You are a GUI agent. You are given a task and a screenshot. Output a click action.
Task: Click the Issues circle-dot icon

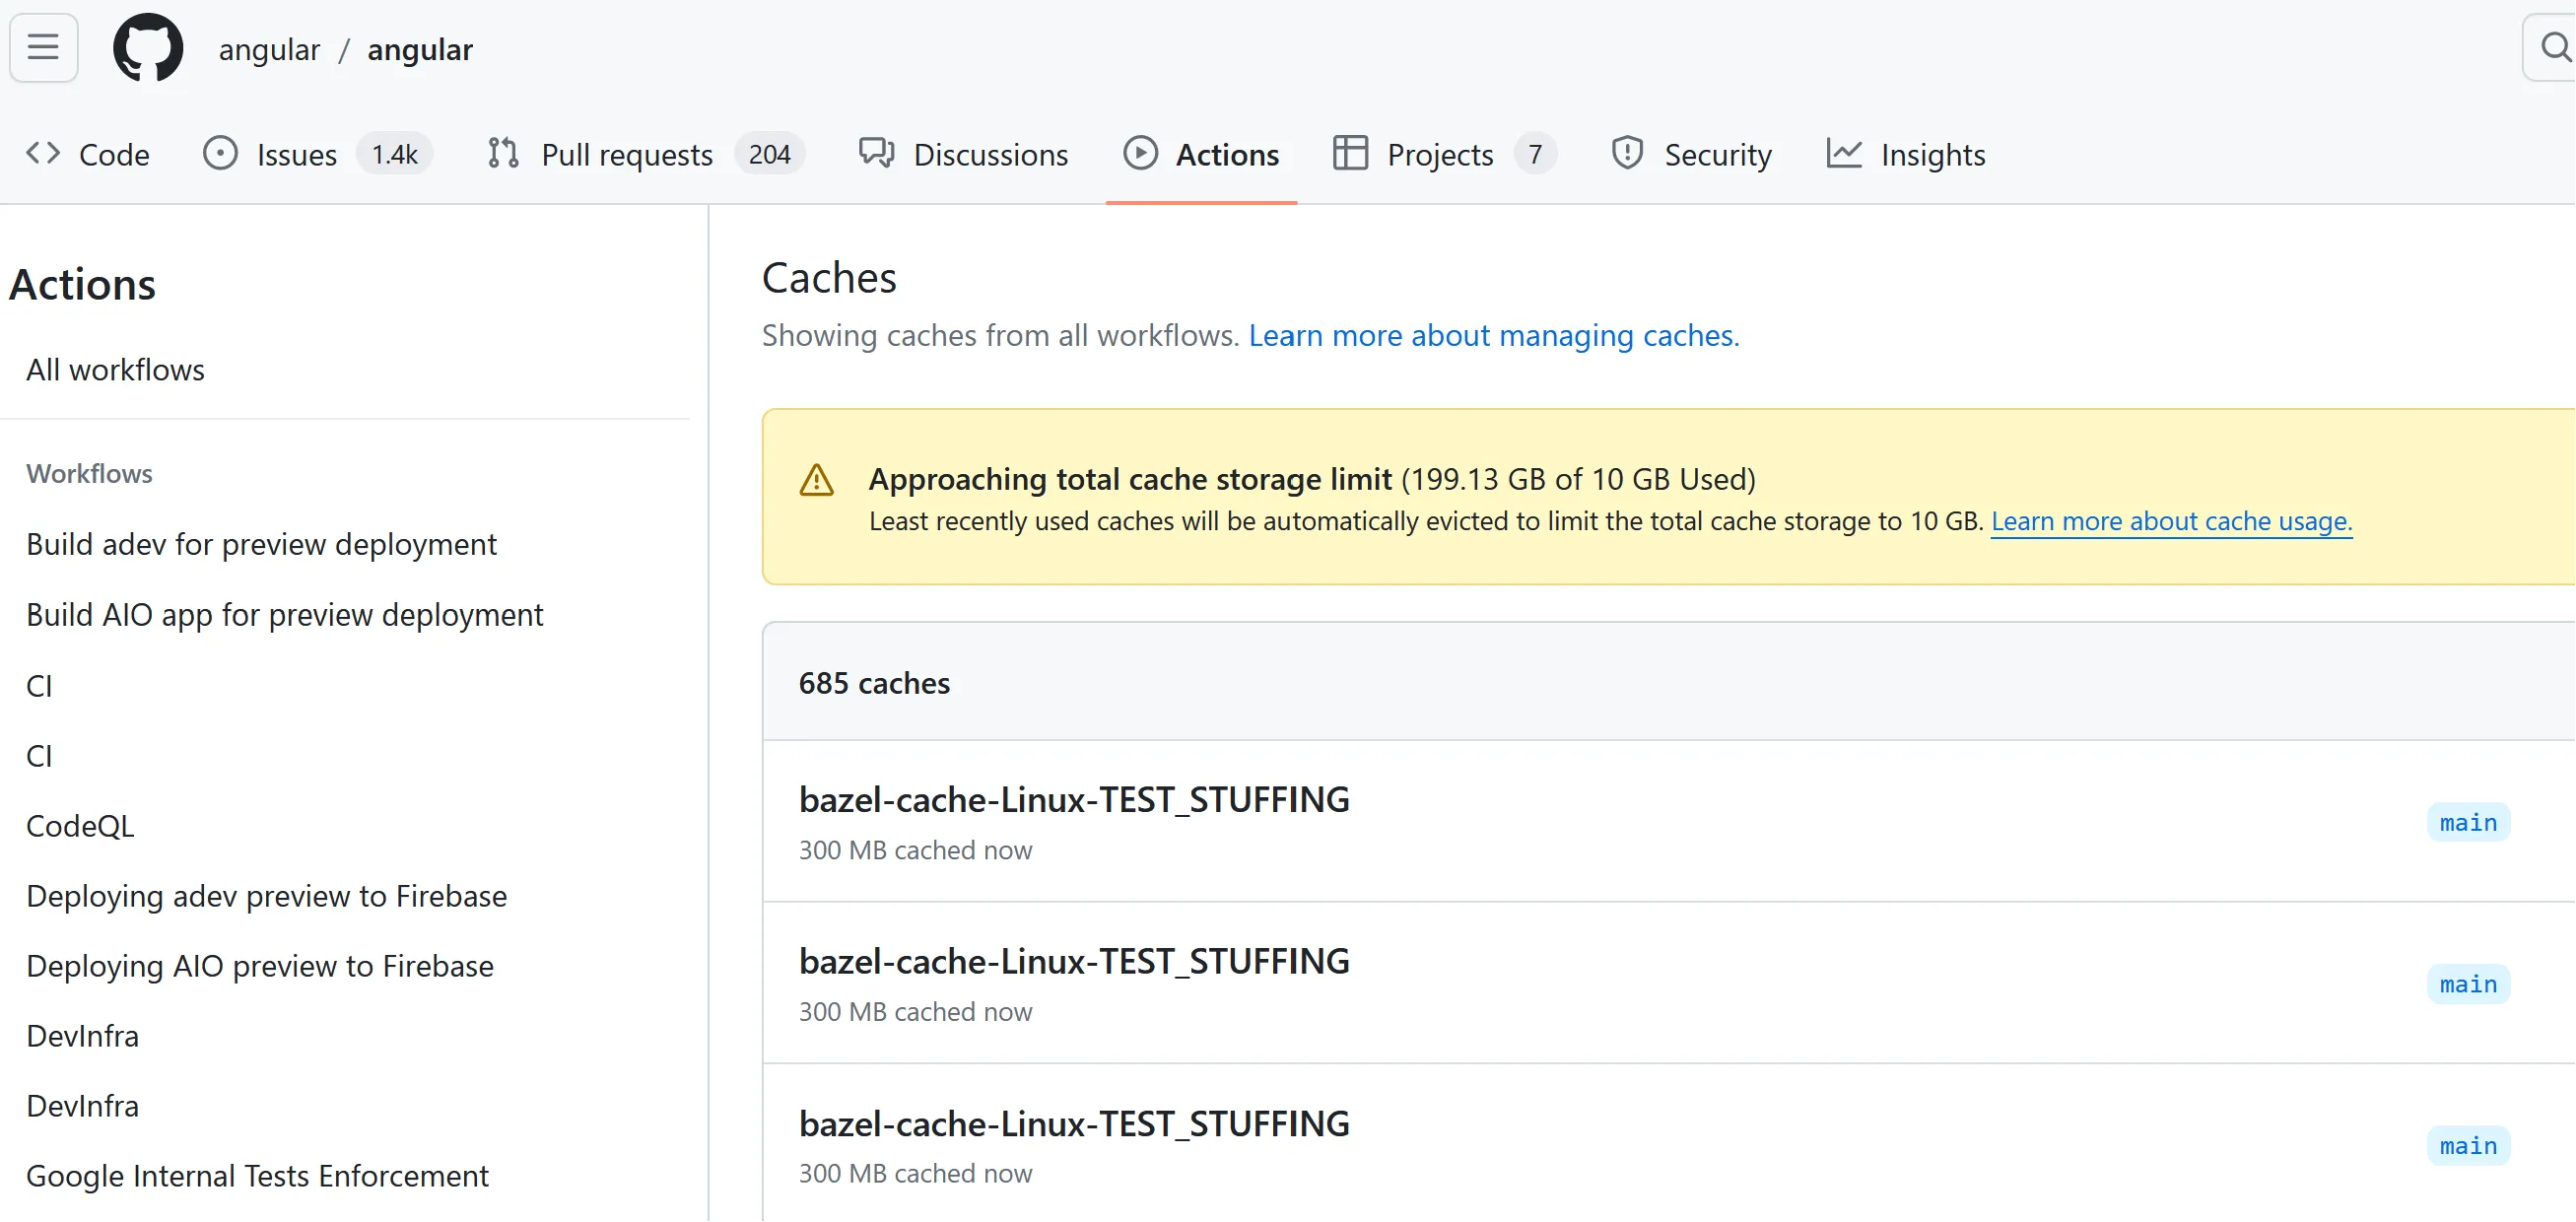pyautogui.click(x=220, y=154)
